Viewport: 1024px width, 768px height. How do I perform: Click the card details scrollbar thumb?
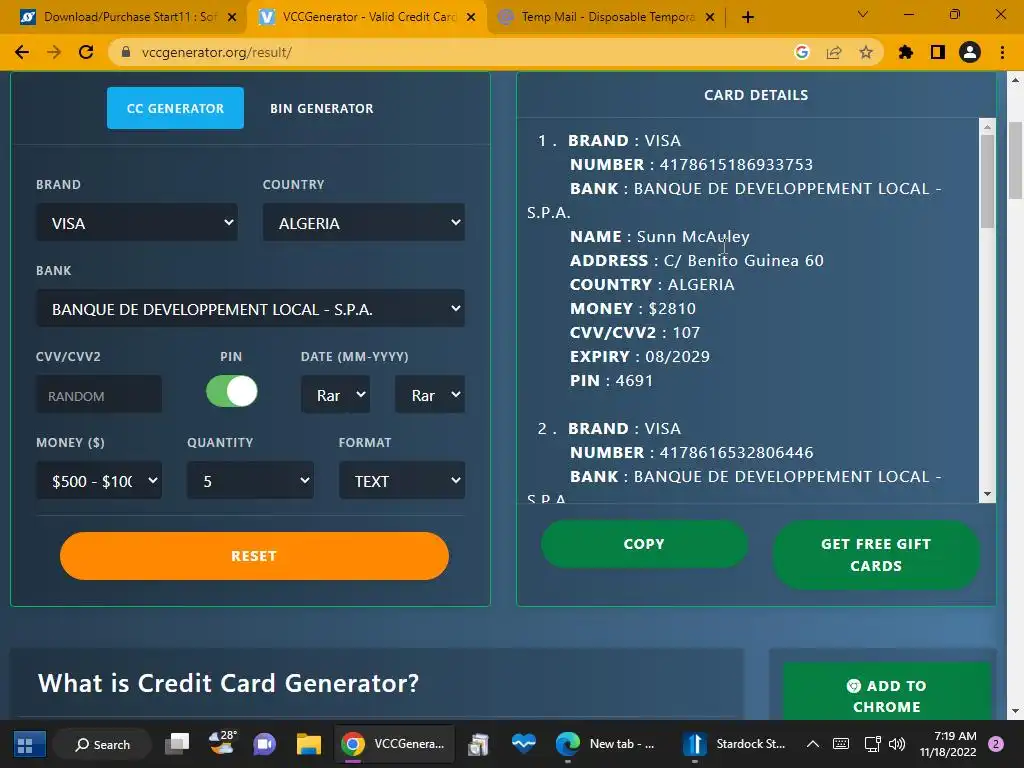coord(987,181)
